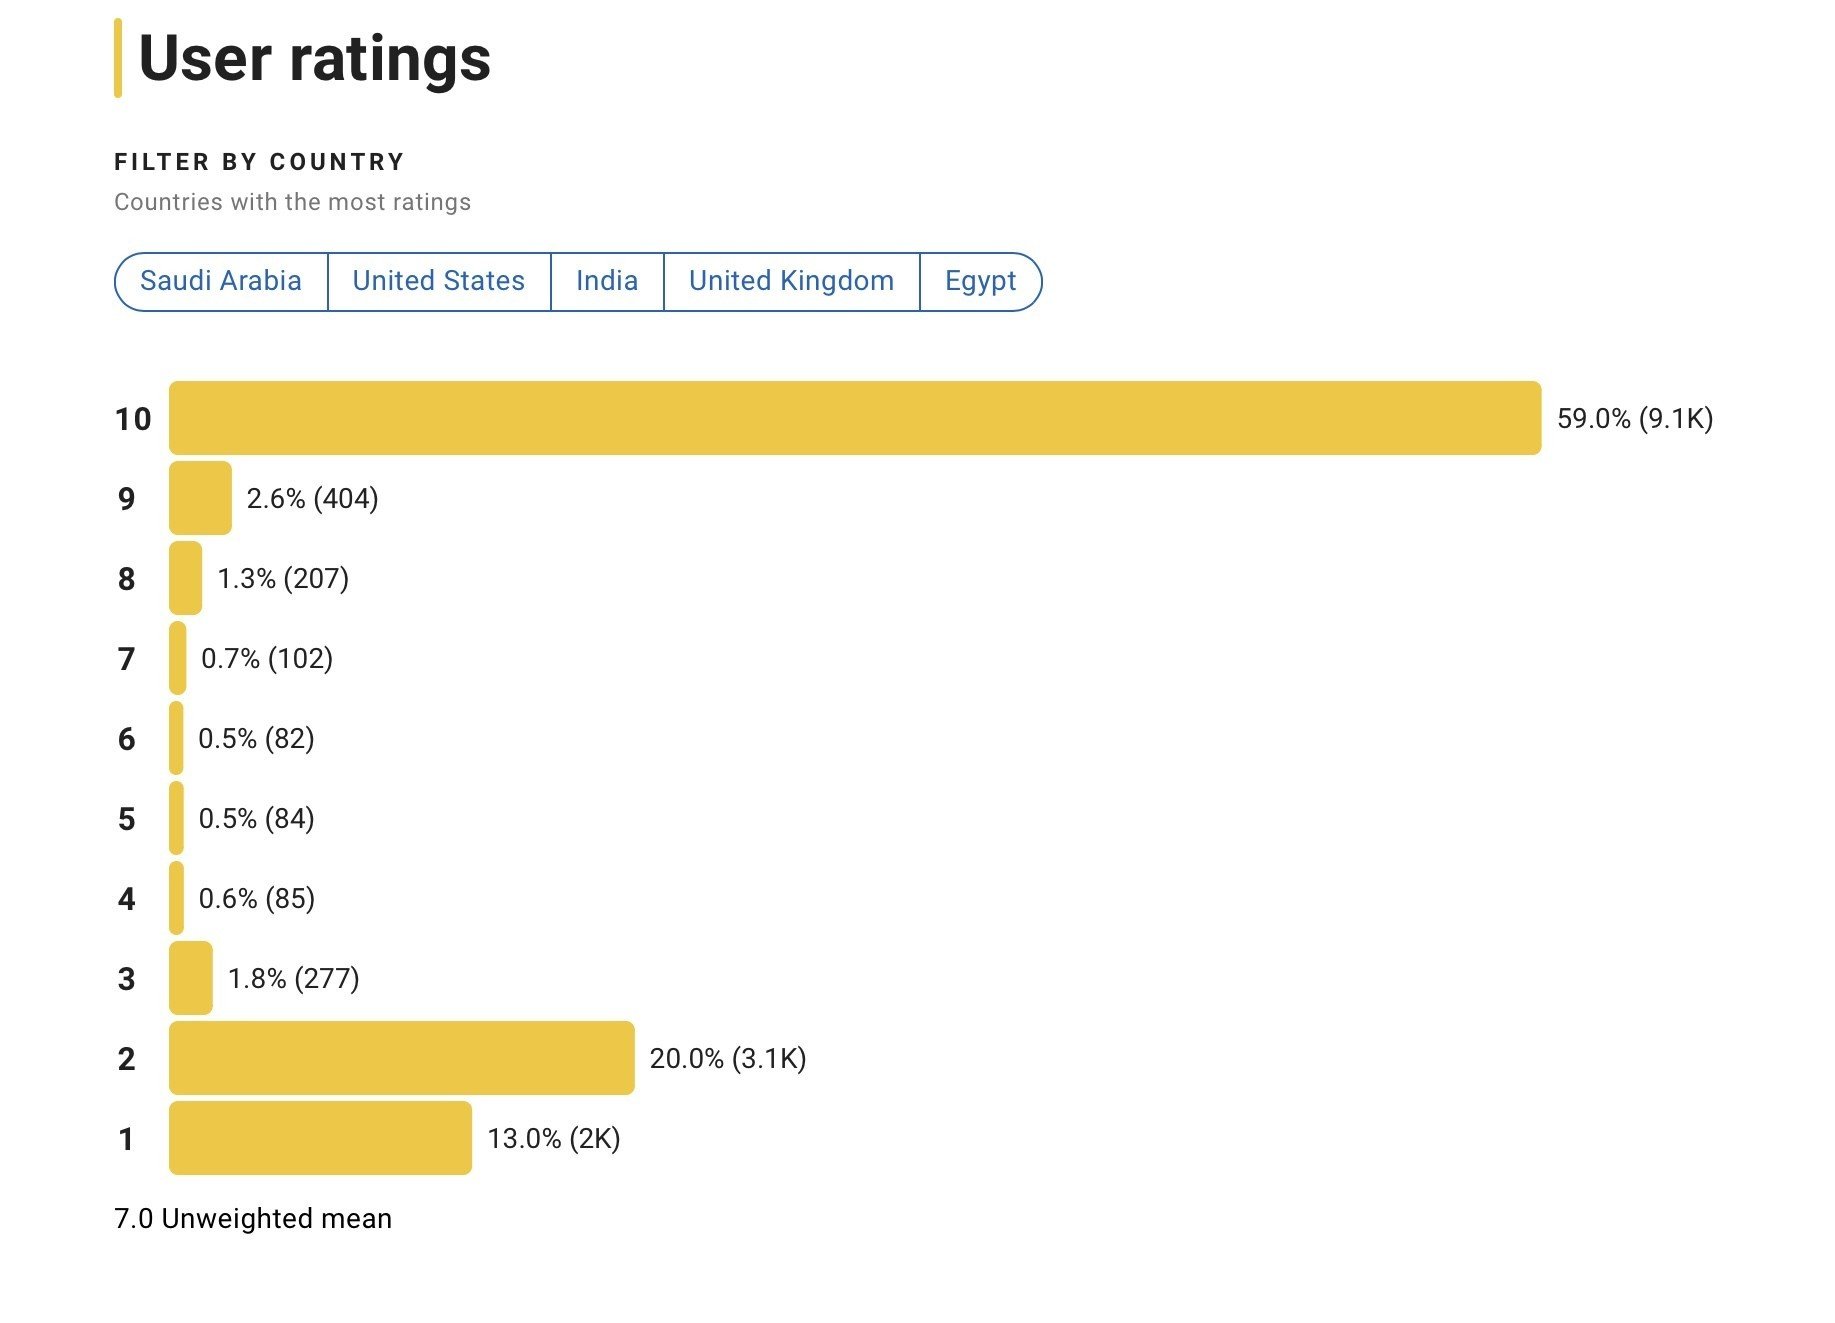This screenshot has height=1323, width=1835.
Task: Click the bar for rating 8
Action: (186, 578)
